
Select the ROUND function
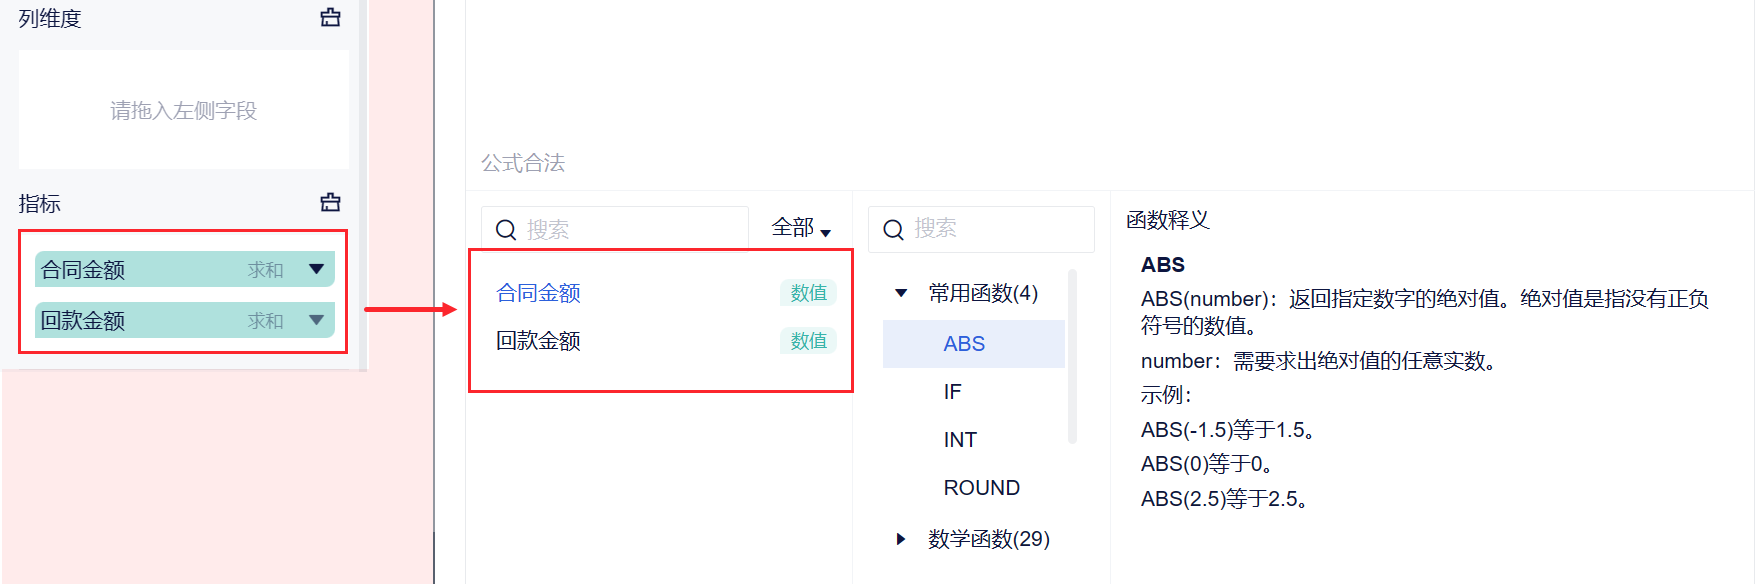click(x=981, y=488)
